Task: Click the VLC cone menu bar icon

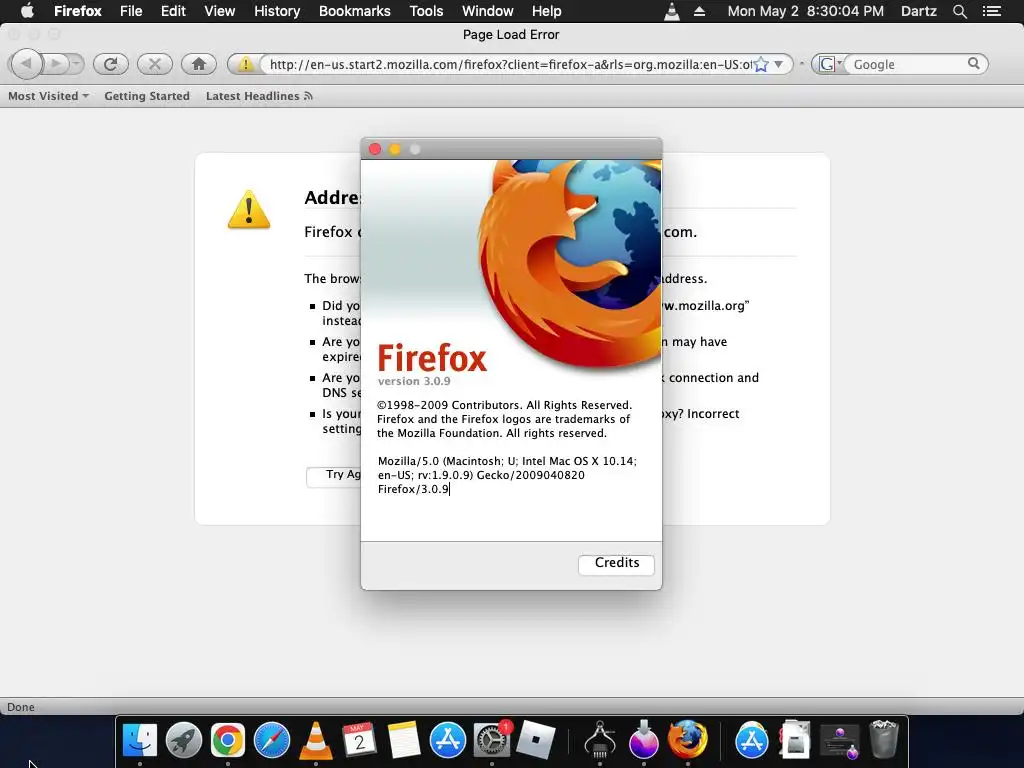Action: (x=671, y=11)
